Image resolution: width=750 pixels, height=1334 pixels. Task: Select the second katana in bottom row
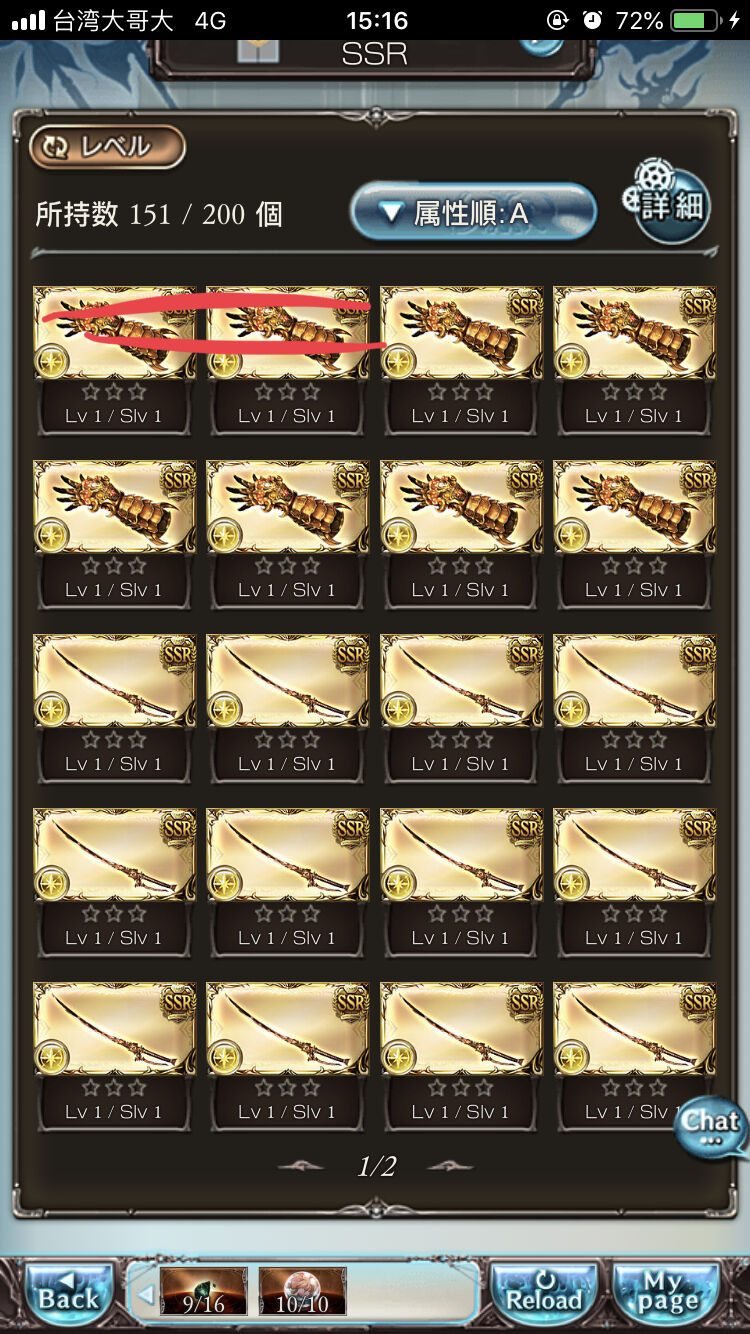click(x=288, y=1057)
